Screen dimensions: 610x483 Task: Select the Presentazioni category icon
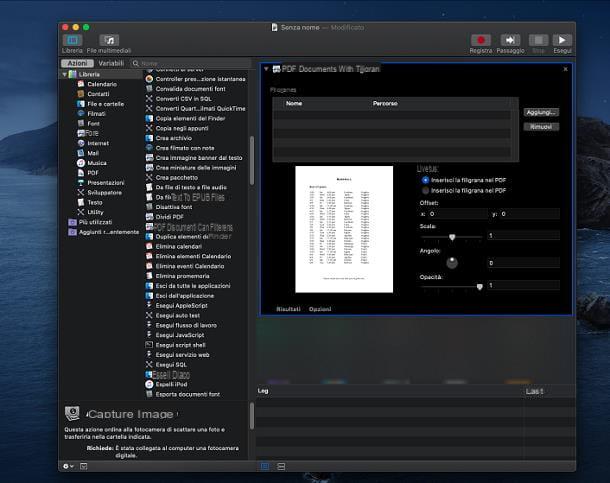tap(81, 182)
